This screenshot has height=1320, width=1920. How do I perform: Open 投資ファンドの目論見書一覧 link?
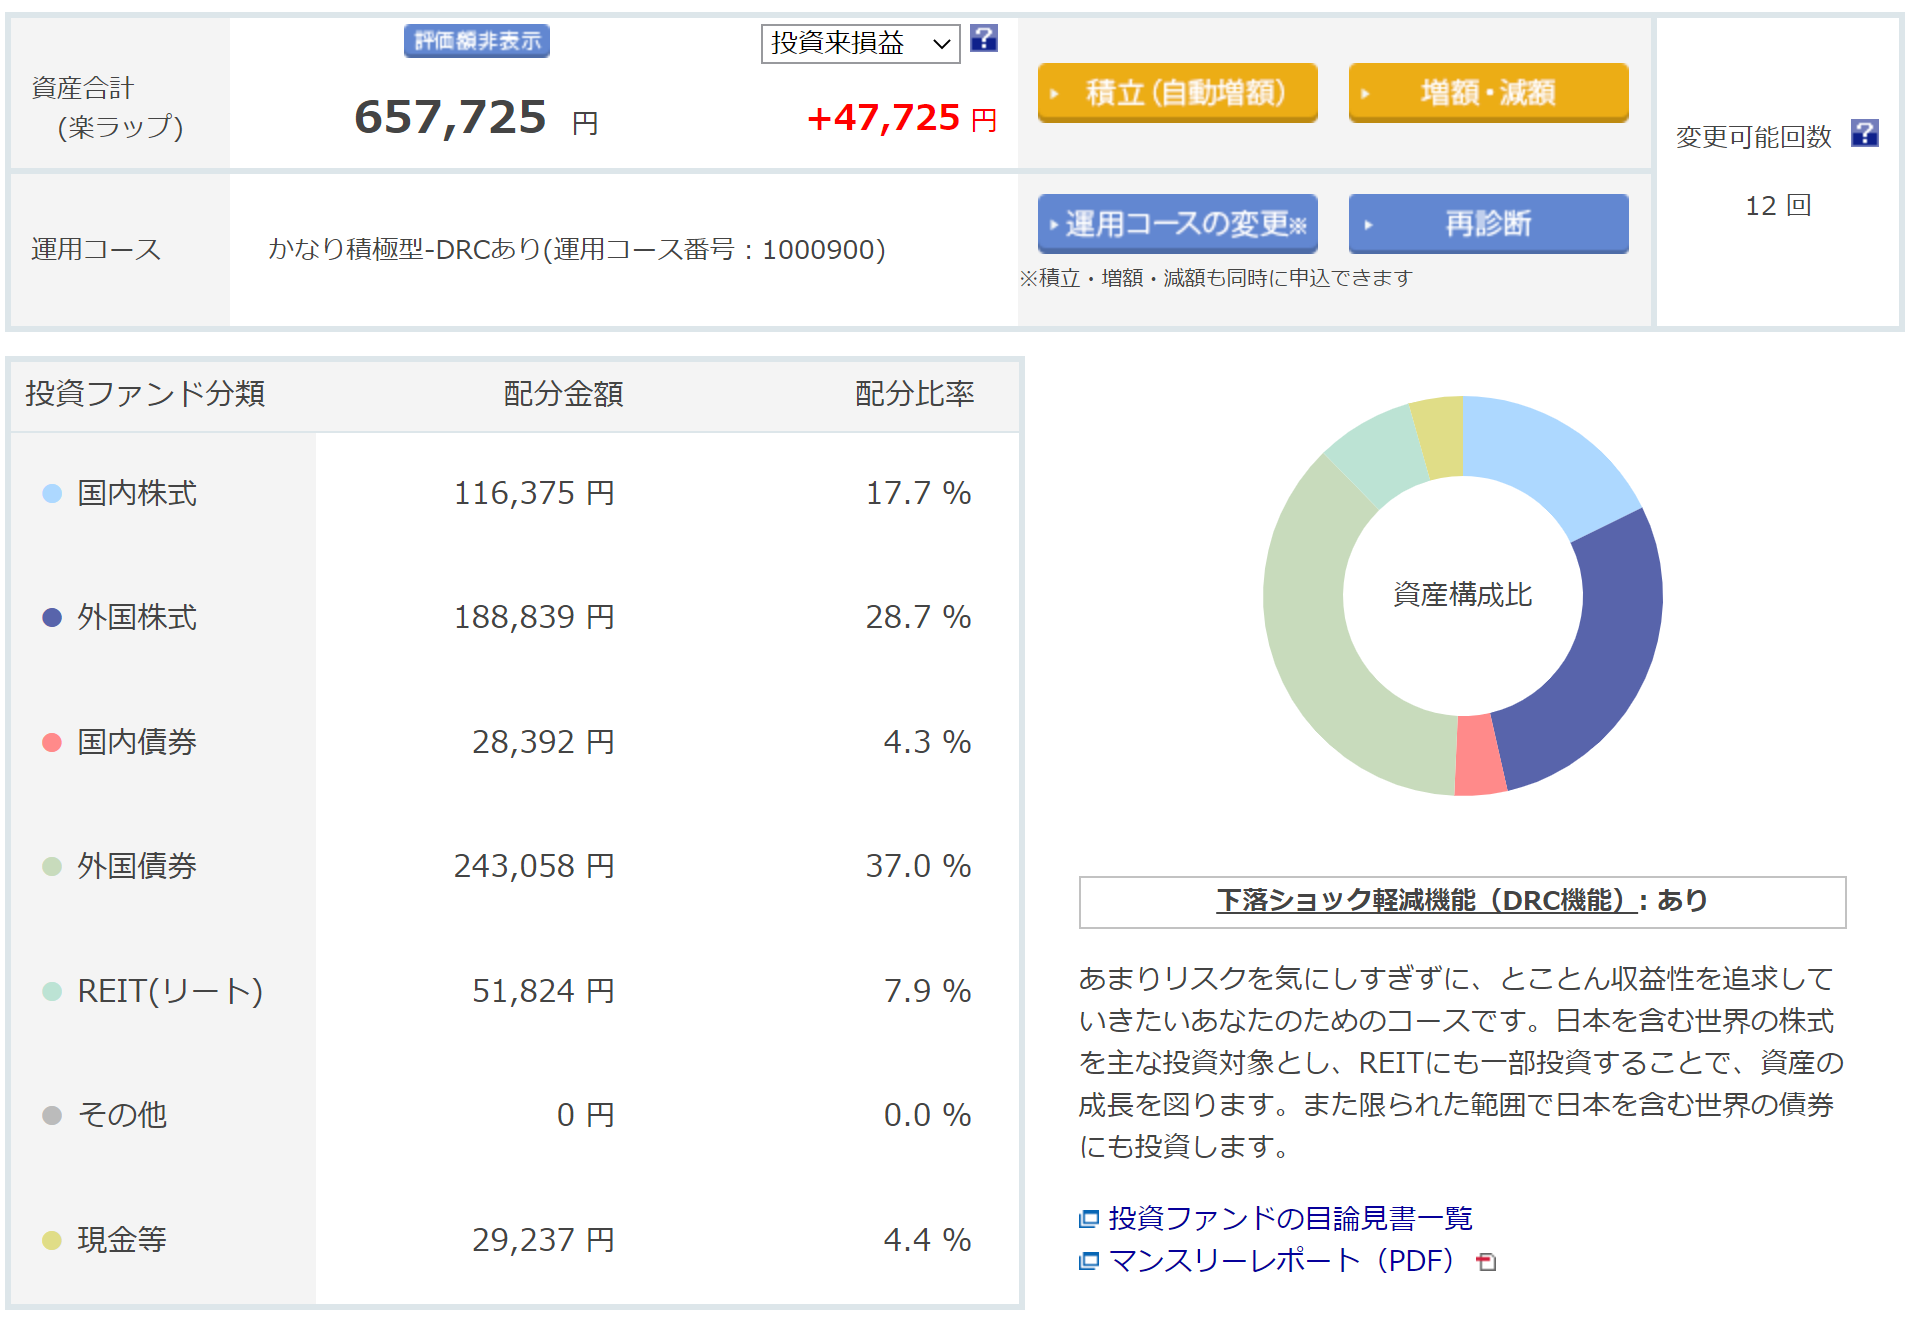coord(1290,1219)
